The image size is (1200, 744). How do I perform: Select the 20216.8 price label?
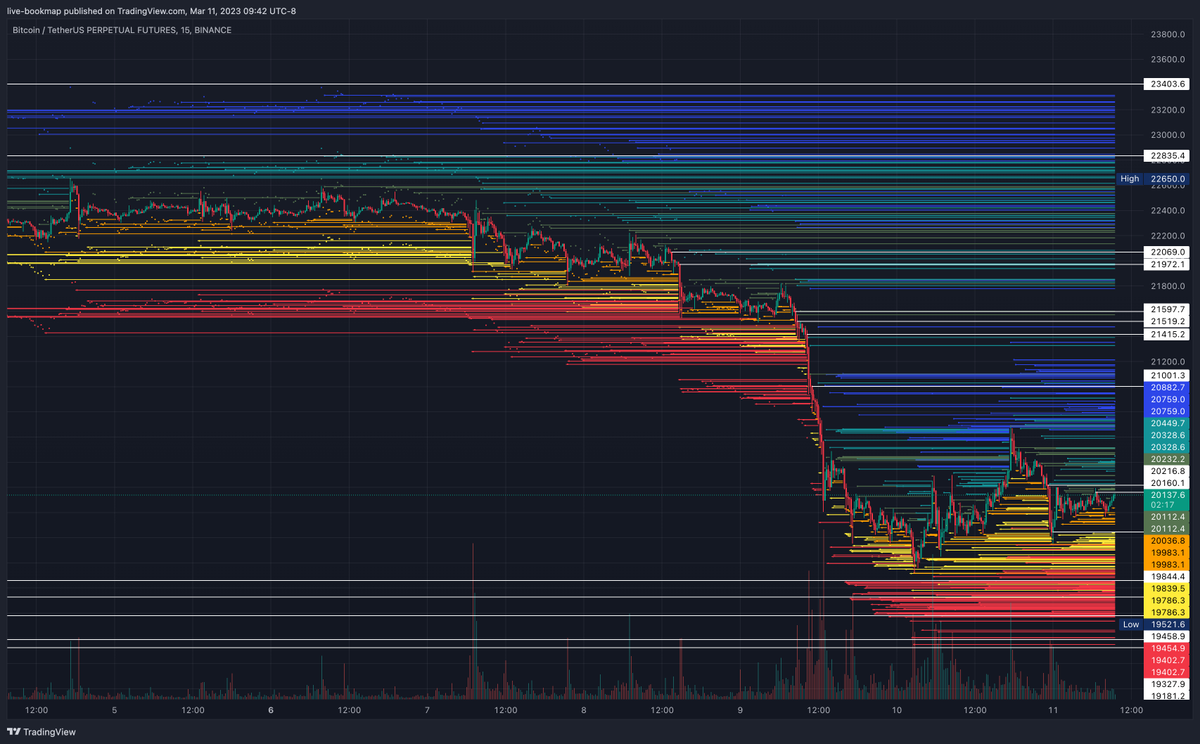click(1167, 471)
